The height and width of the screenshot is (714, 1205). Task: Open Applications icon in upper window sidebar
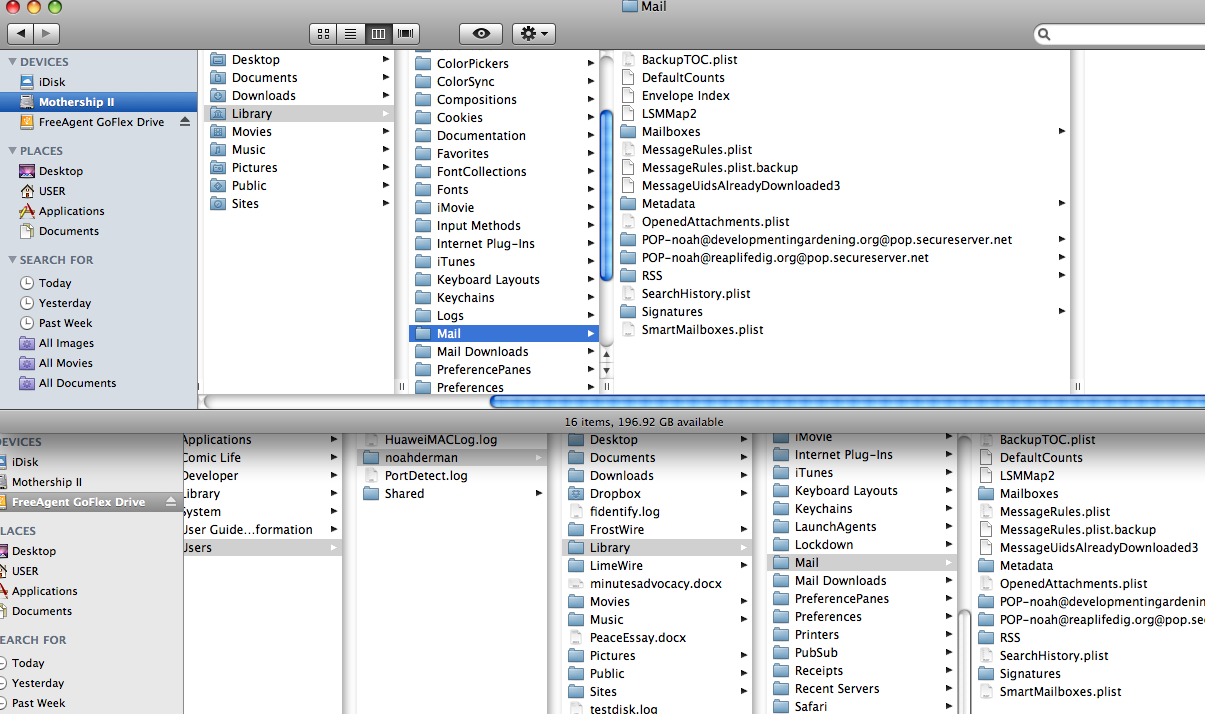[27, 211]
